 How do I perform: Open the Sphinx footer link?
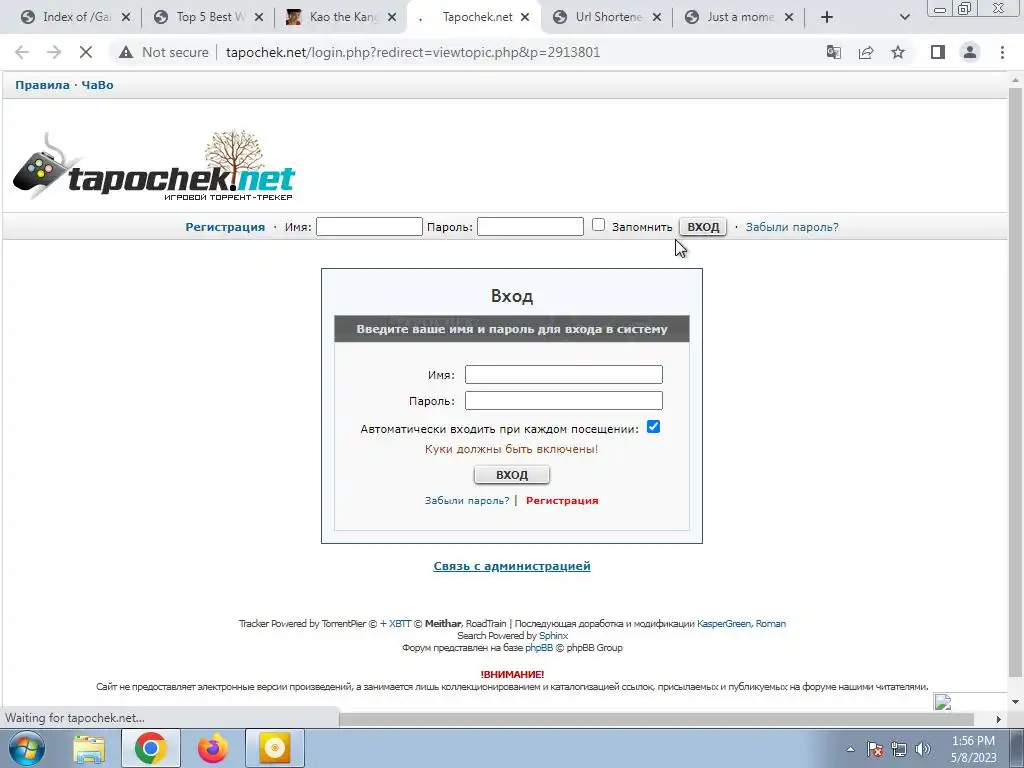553,635
